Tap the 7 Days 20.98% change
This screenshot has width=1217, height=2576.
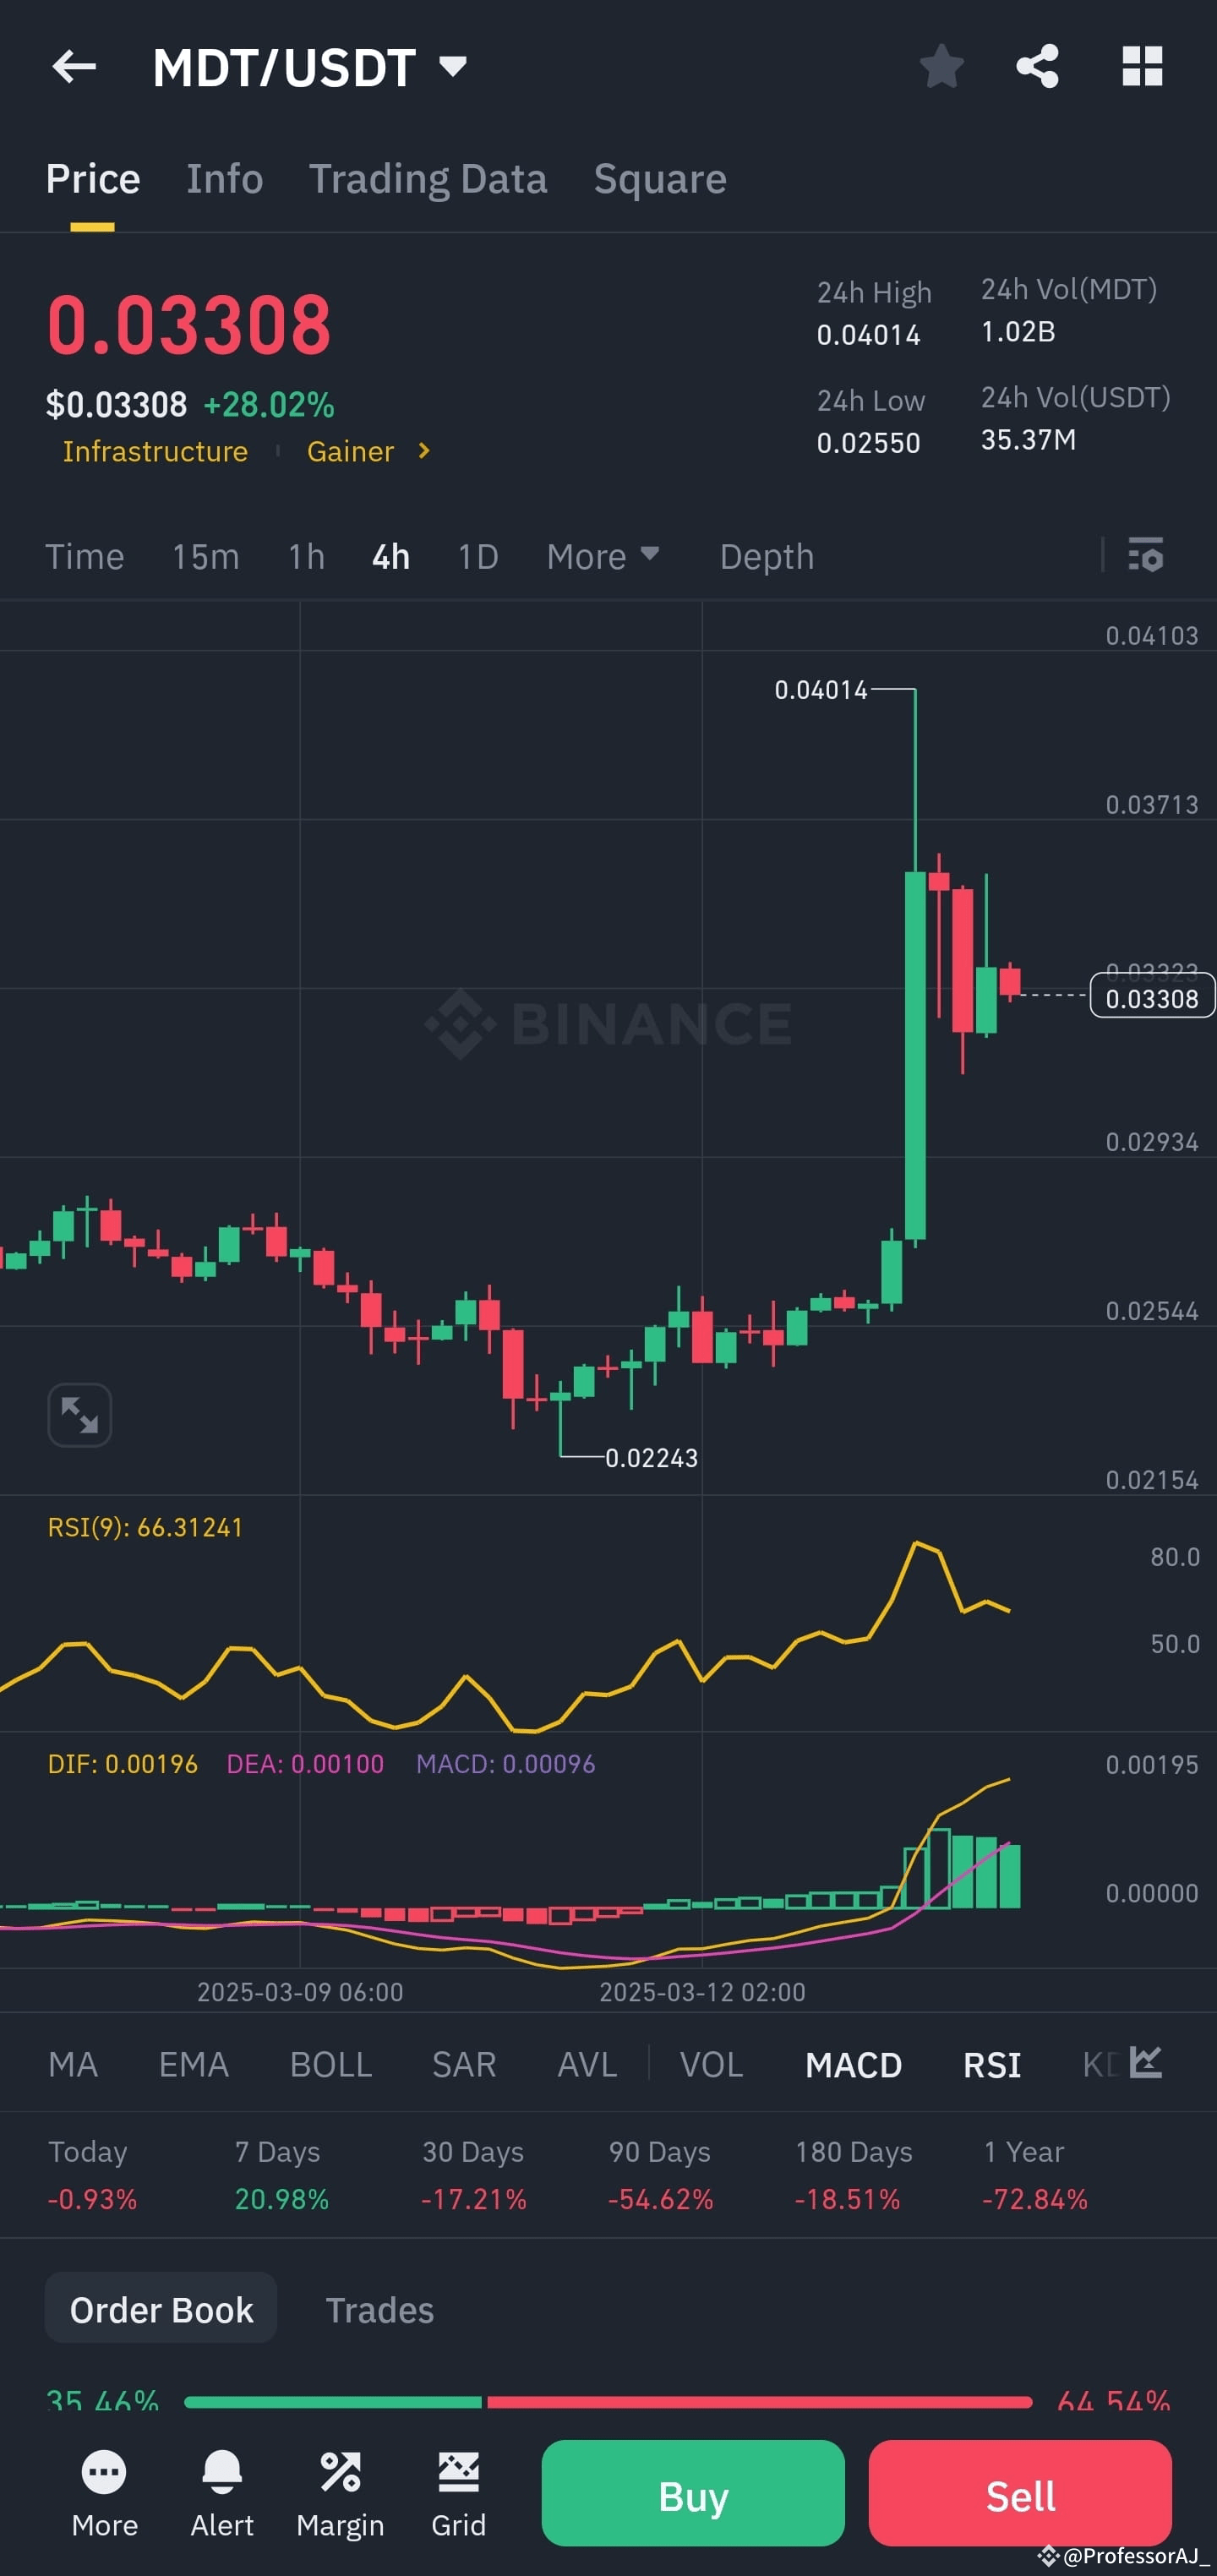point(281,2175)
